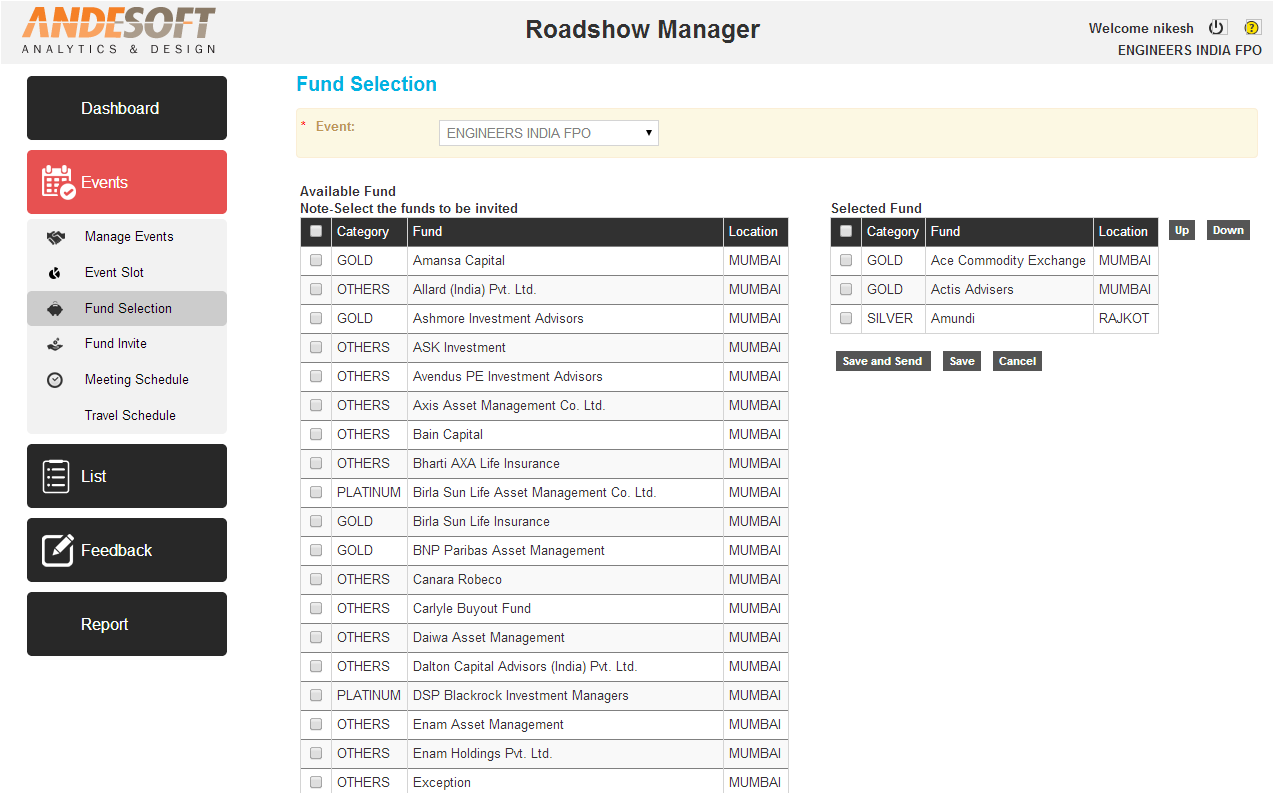The height and width of the screenshot is (794, 1274).
Task: Check the Amansa Capital checkbox
Action: [x=315, y=260]
